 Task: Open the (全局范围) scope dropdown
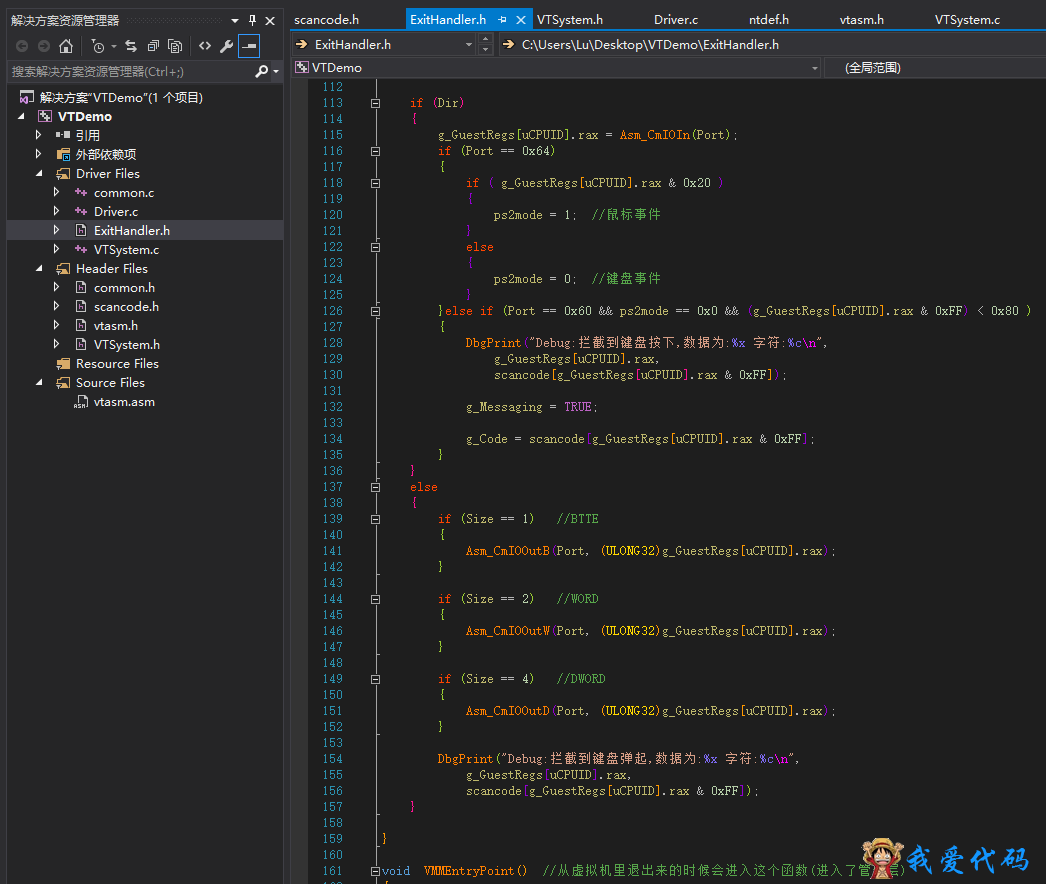935,67
